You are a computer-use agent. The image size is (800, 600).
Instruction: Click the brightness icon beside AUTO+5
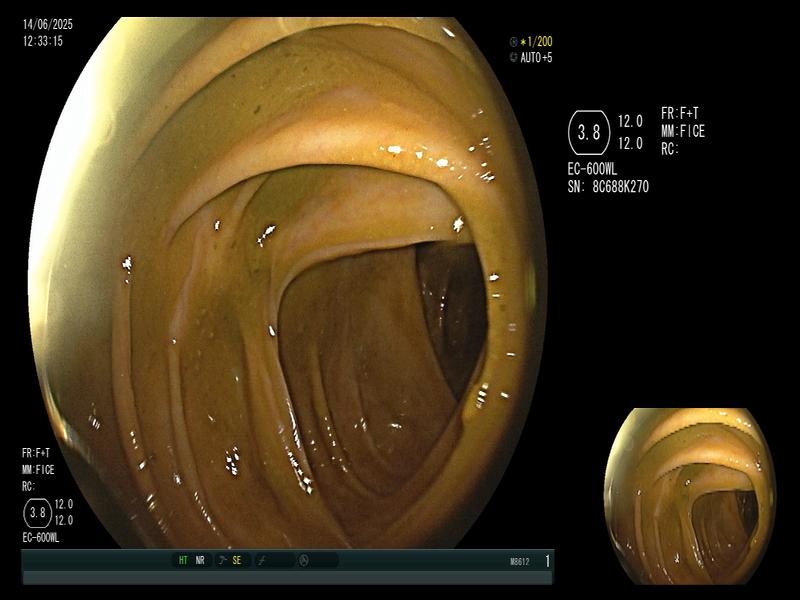[x=513, y=58]
